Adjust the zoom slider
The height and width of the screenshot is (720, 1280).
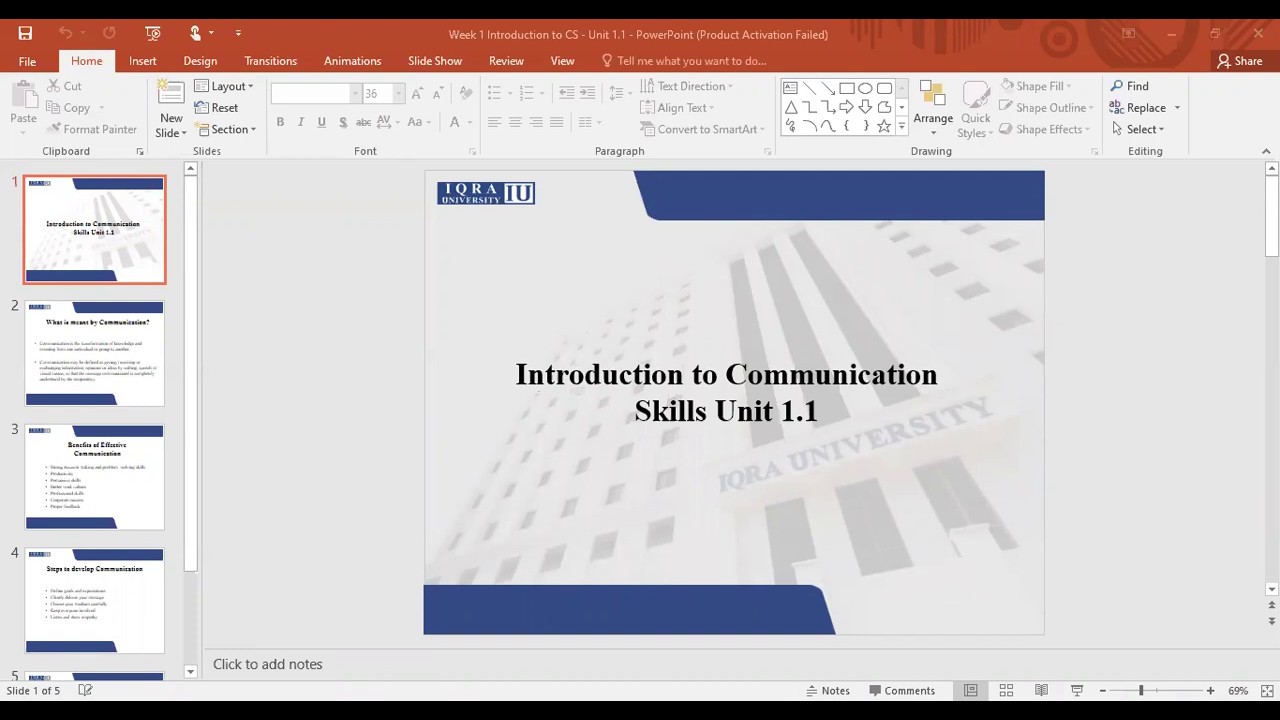[1140, 690]
